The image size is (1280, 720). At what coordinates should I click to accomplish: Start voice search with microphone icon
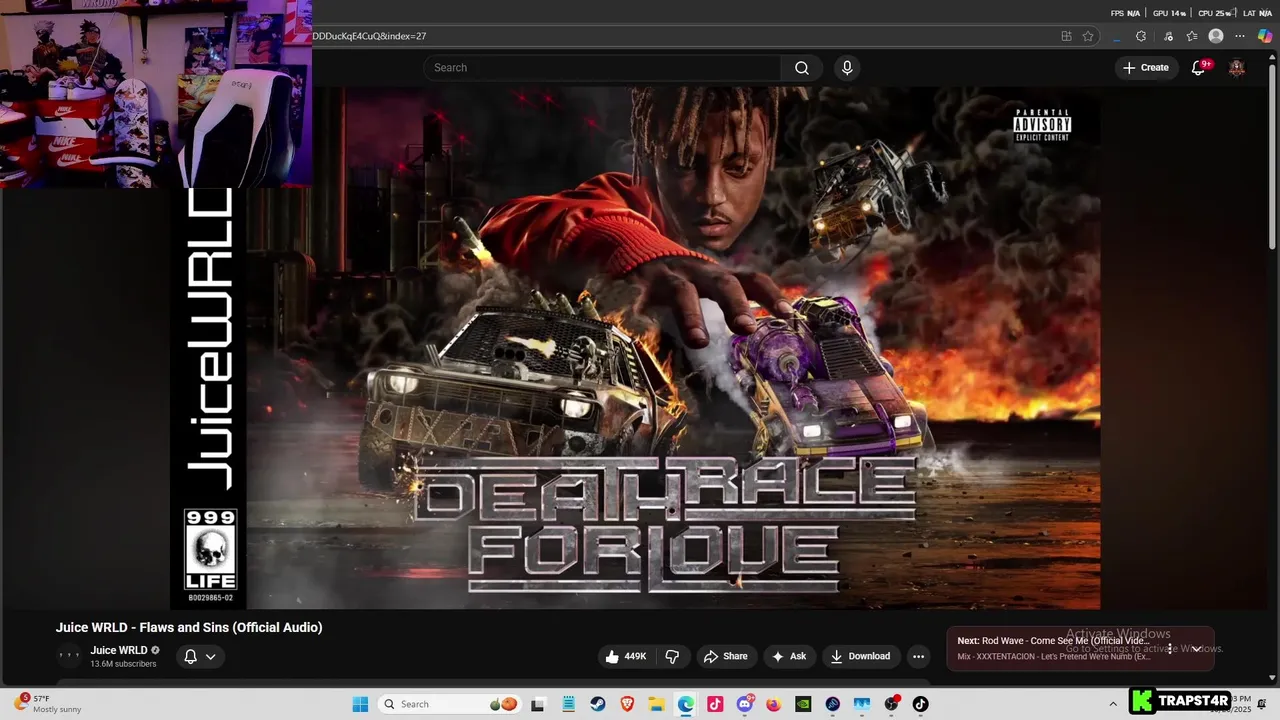click(847, 68)
